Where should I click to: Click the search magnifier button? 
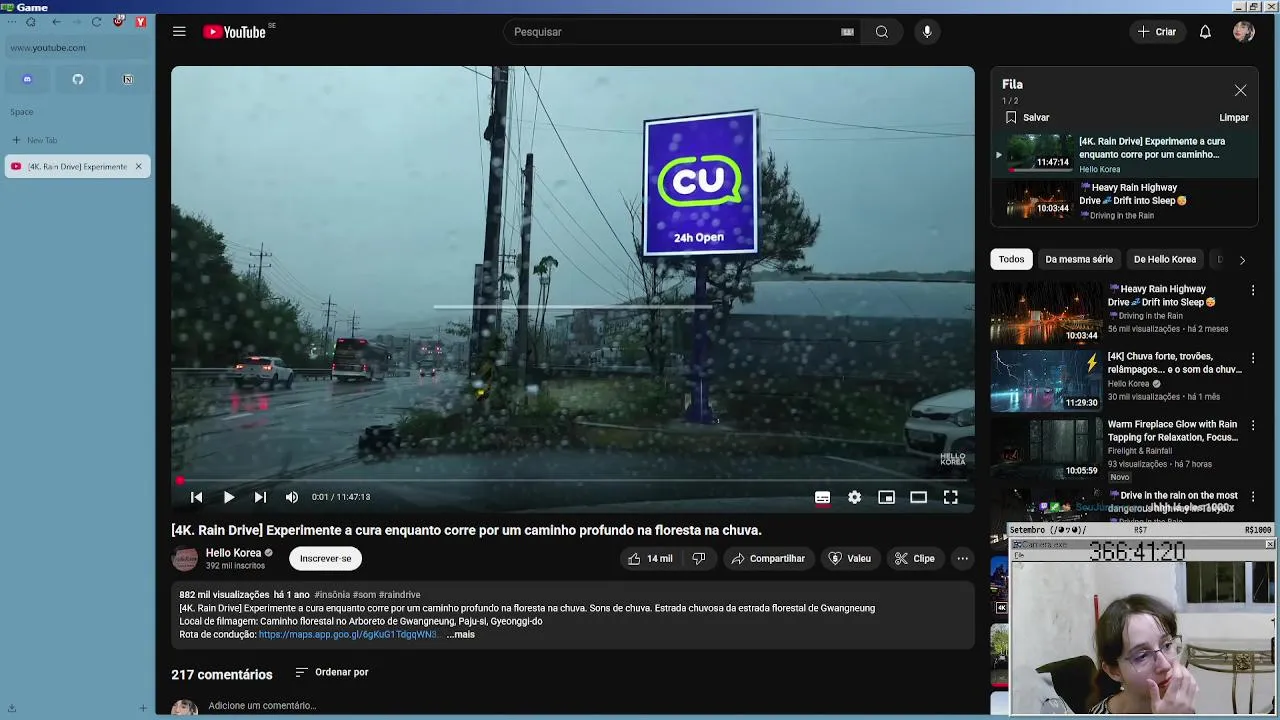point(882,32)
